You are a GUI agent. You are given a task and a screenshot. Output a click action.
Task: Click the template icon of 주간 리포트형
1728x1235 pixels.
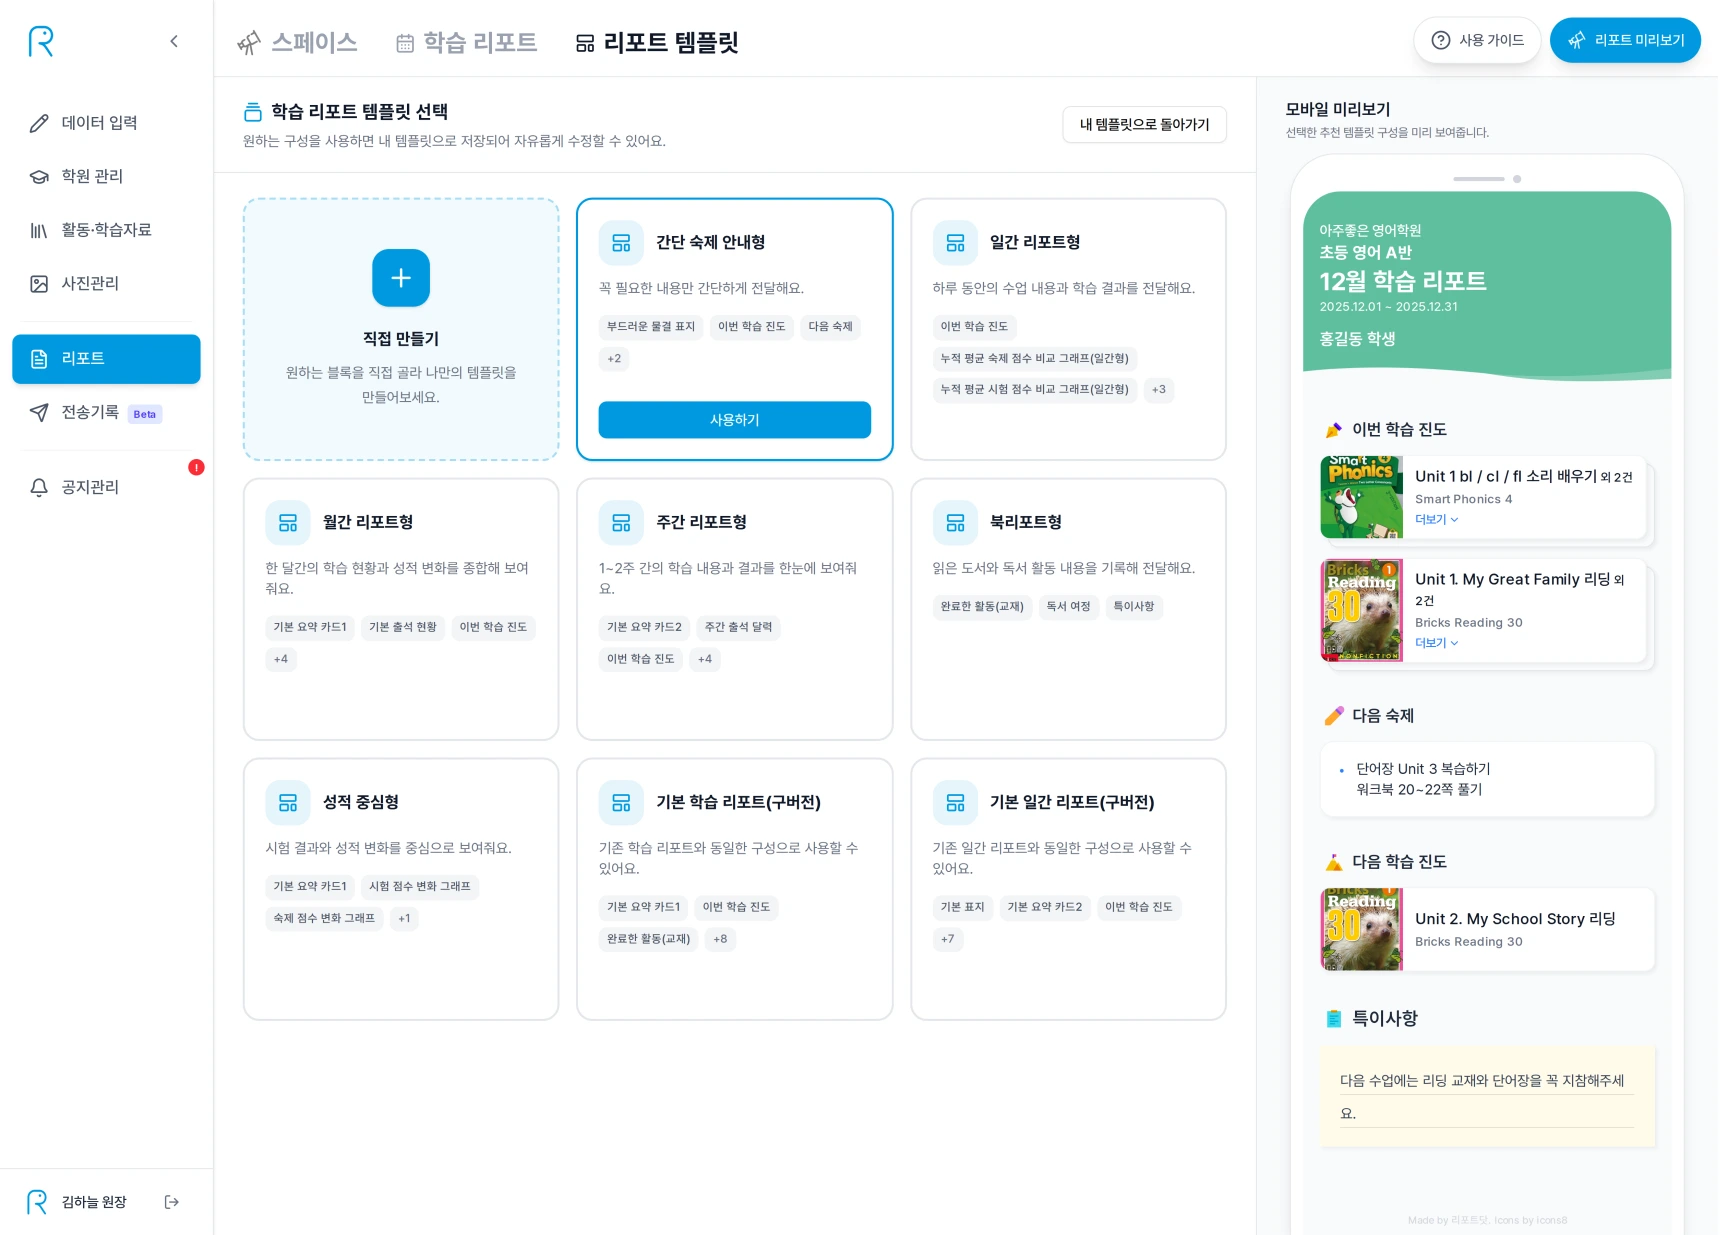tap(621, 523)
